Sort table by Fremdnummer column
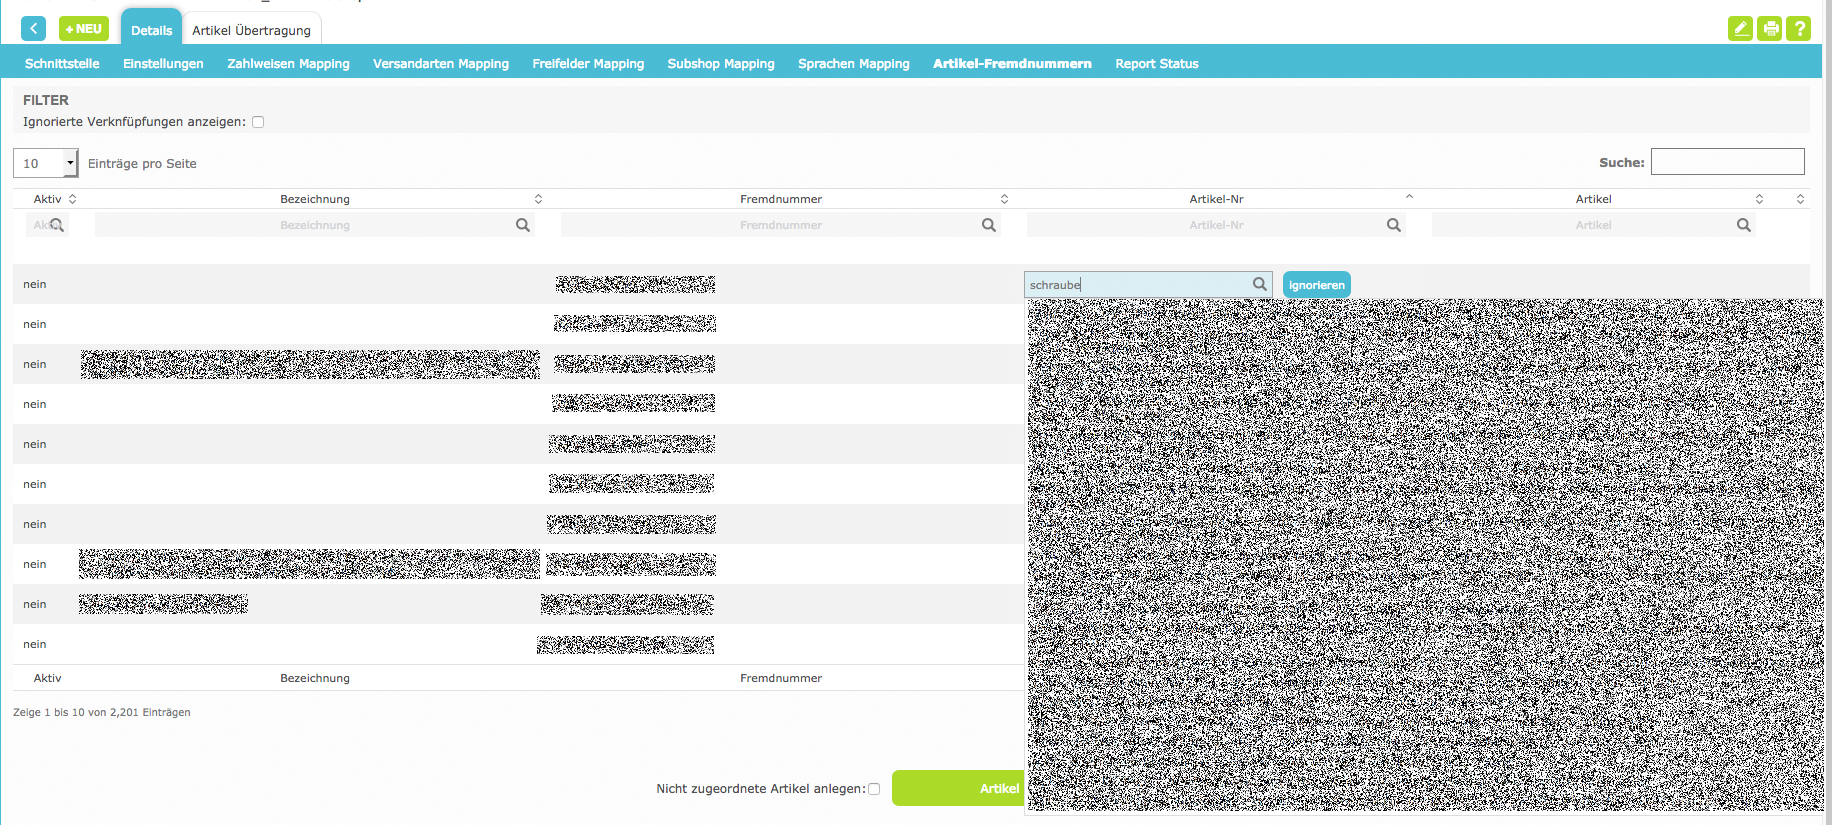 [x=780, y=199]
